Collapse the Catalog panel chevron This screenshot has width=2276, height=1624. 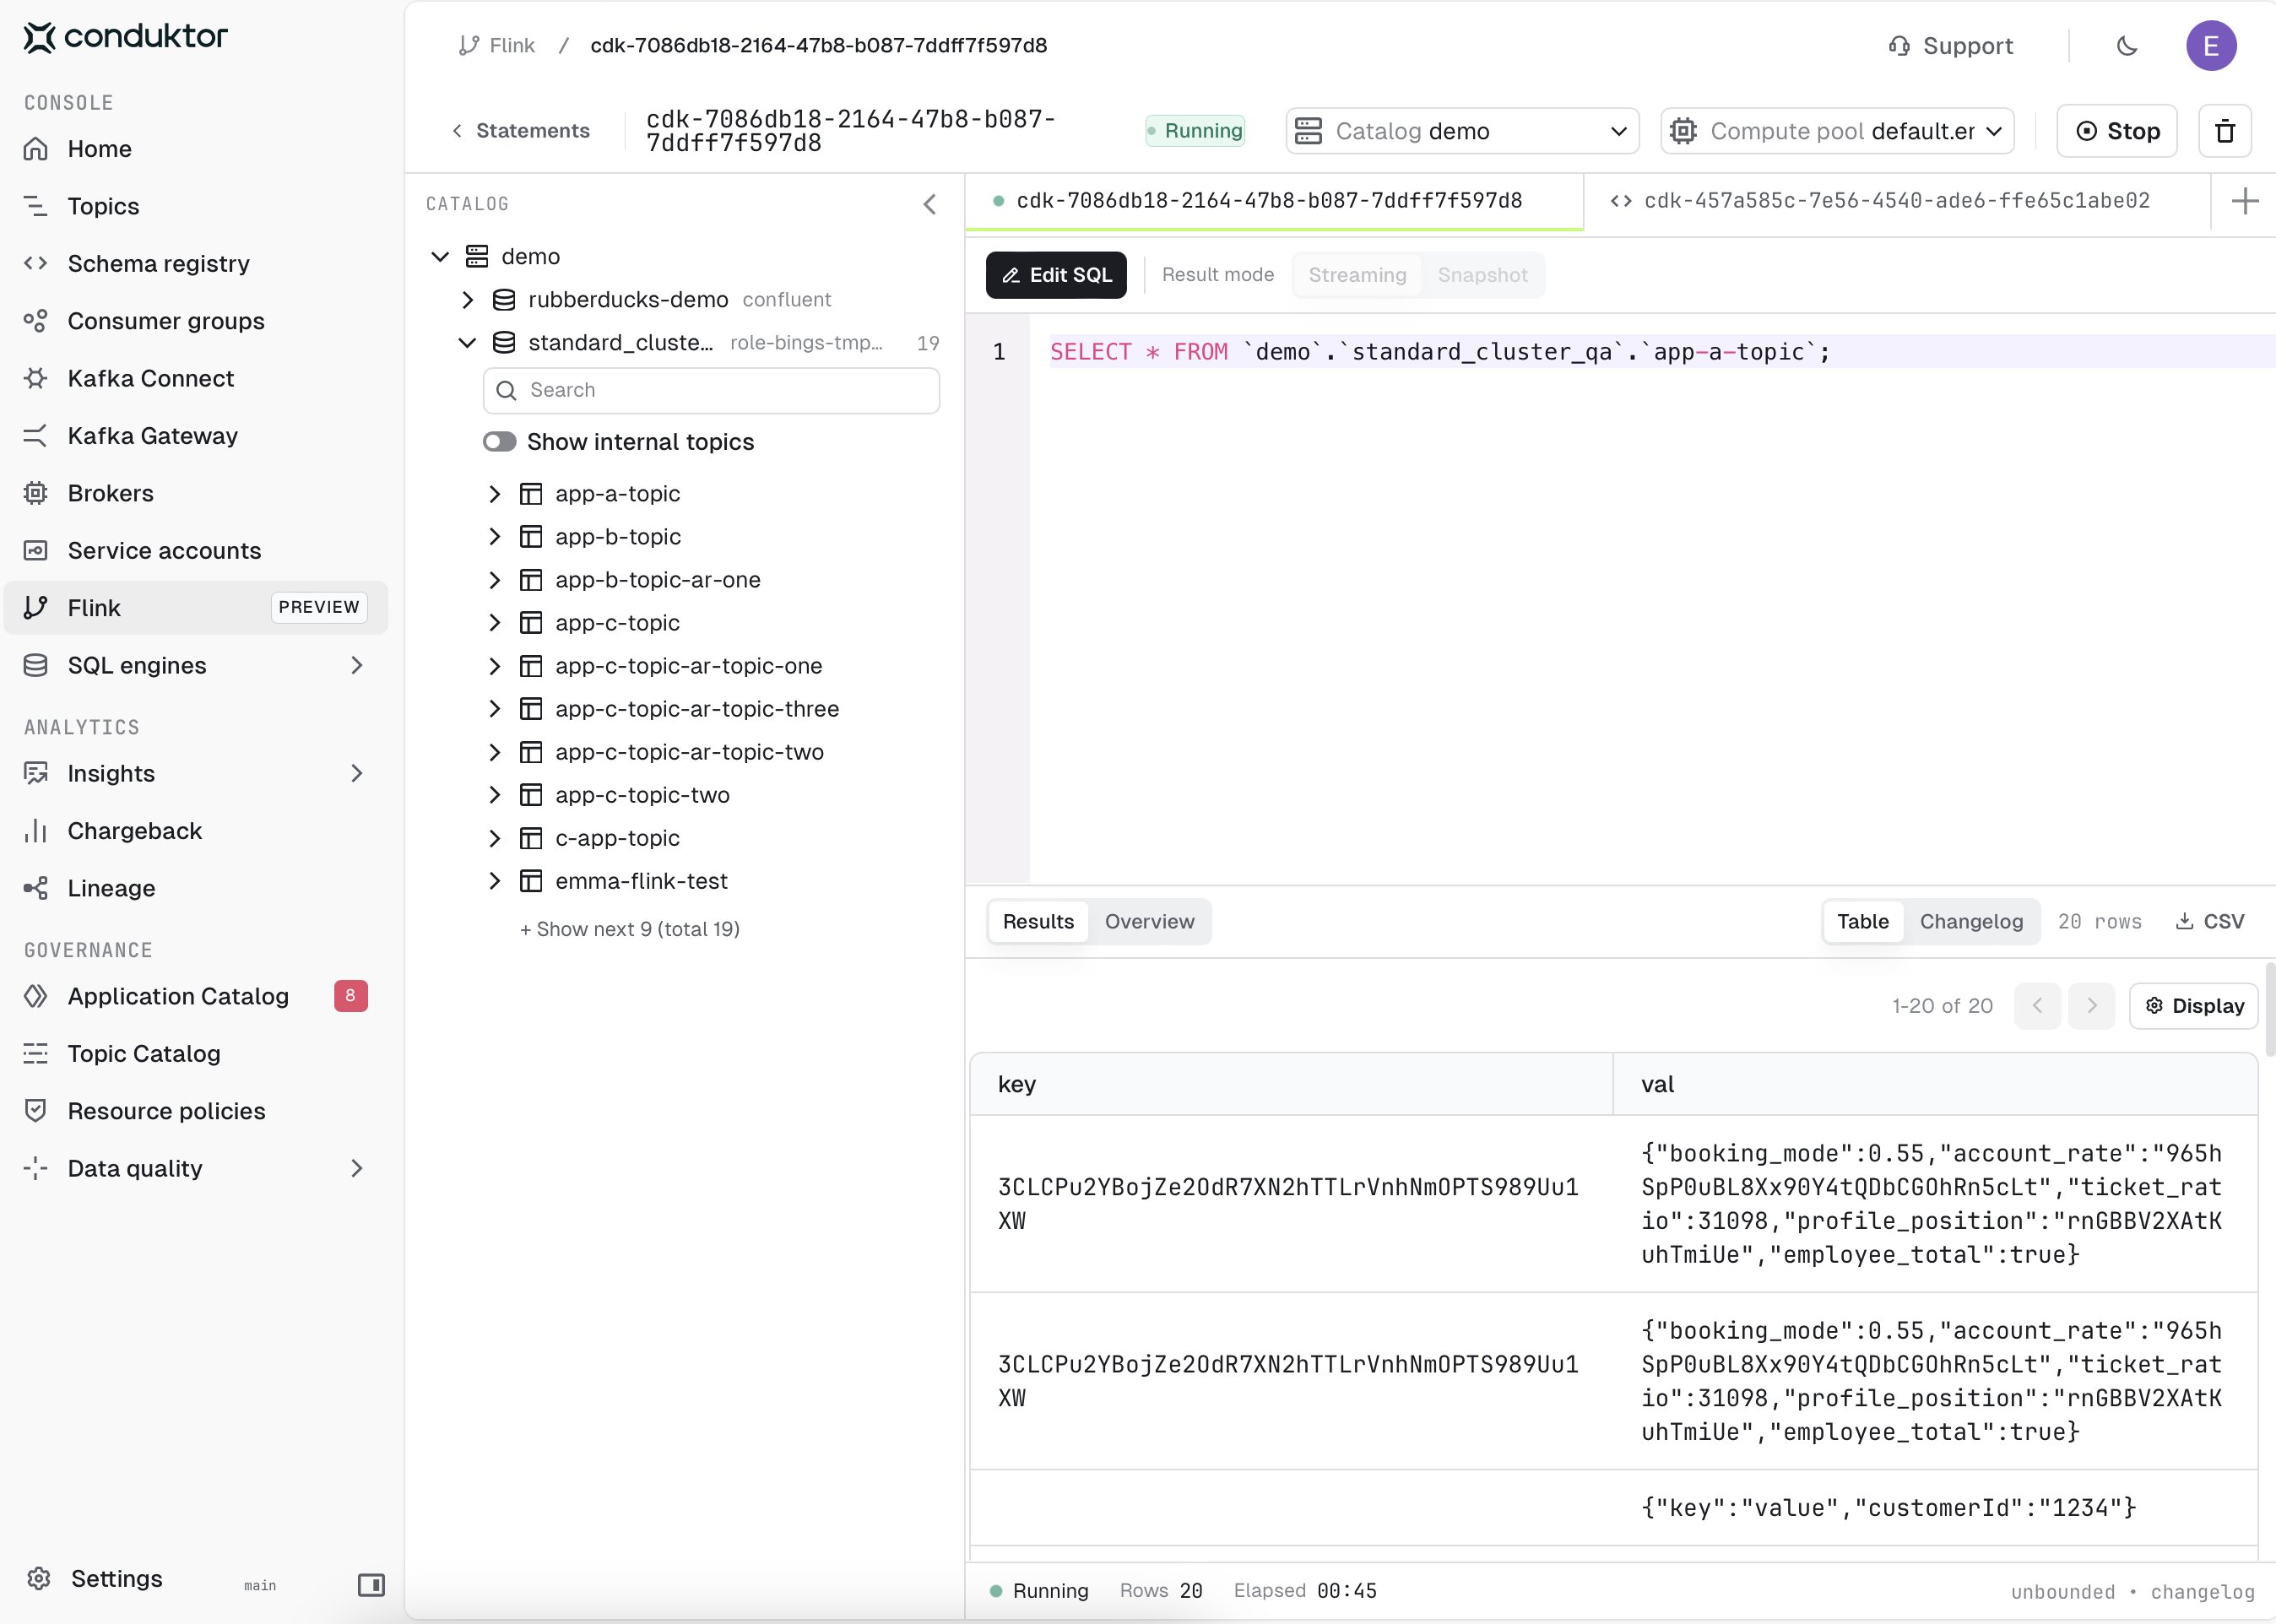pos(930,204)
